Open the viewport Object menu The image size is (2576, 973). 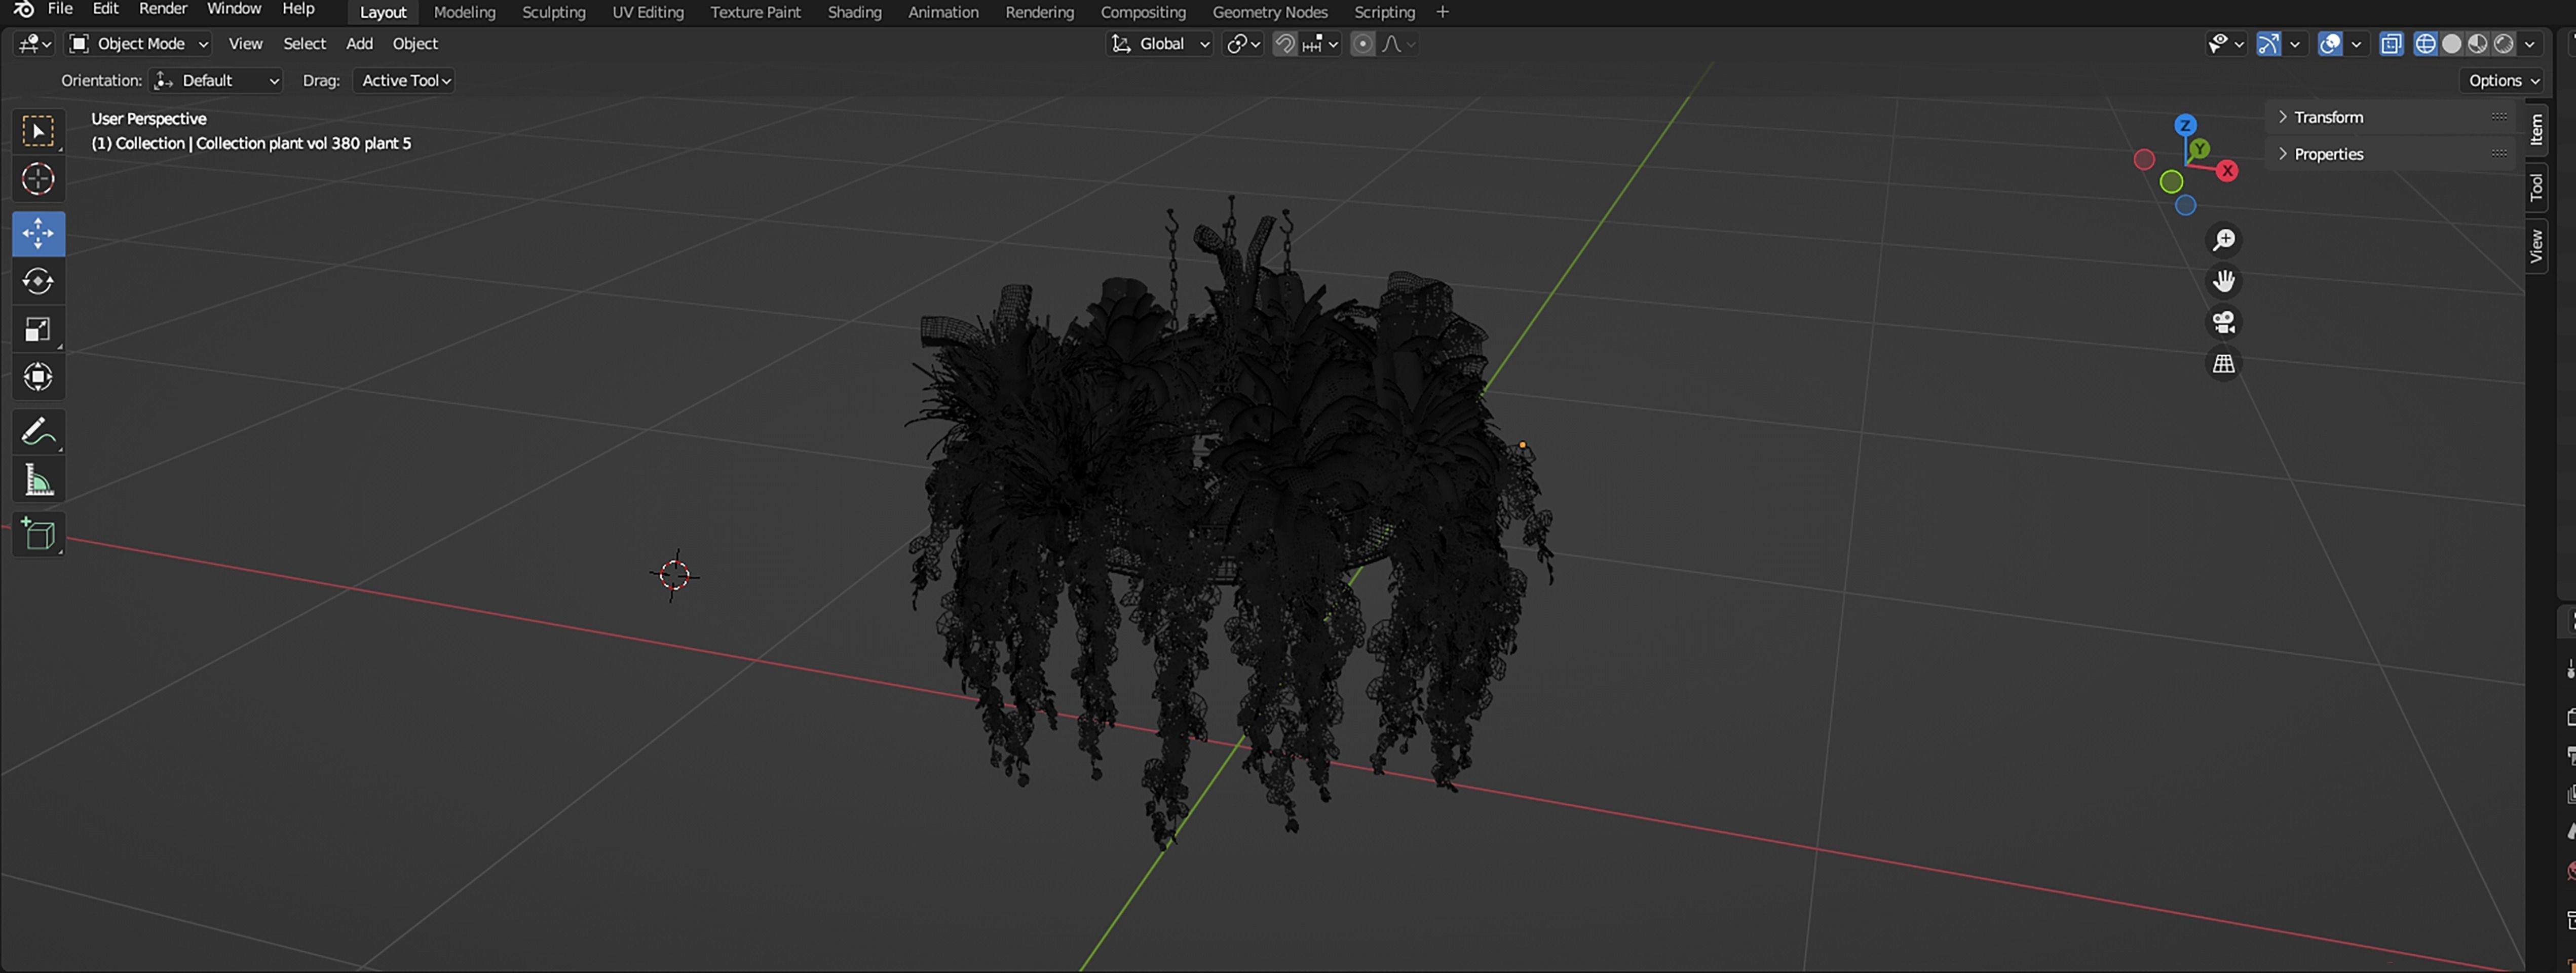click(415, 44)
